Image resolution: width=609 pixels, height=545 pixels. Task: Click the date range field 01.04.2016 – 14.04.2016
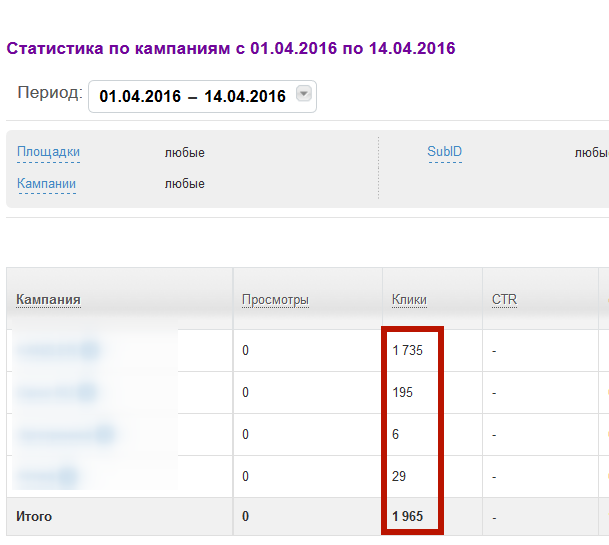click(202, 96)
